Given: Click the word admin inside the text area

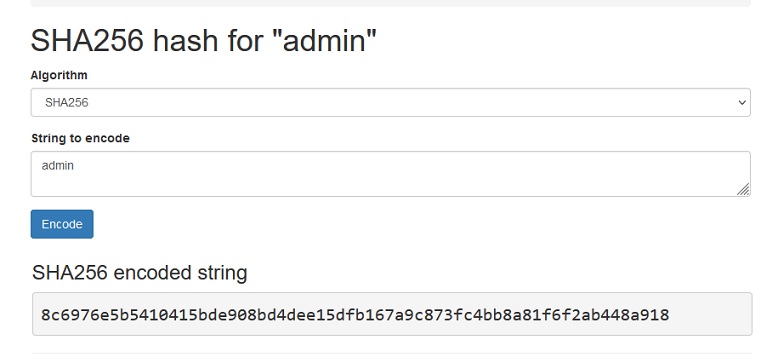Looking at the screenshot, I should click(x=58, y=166).
